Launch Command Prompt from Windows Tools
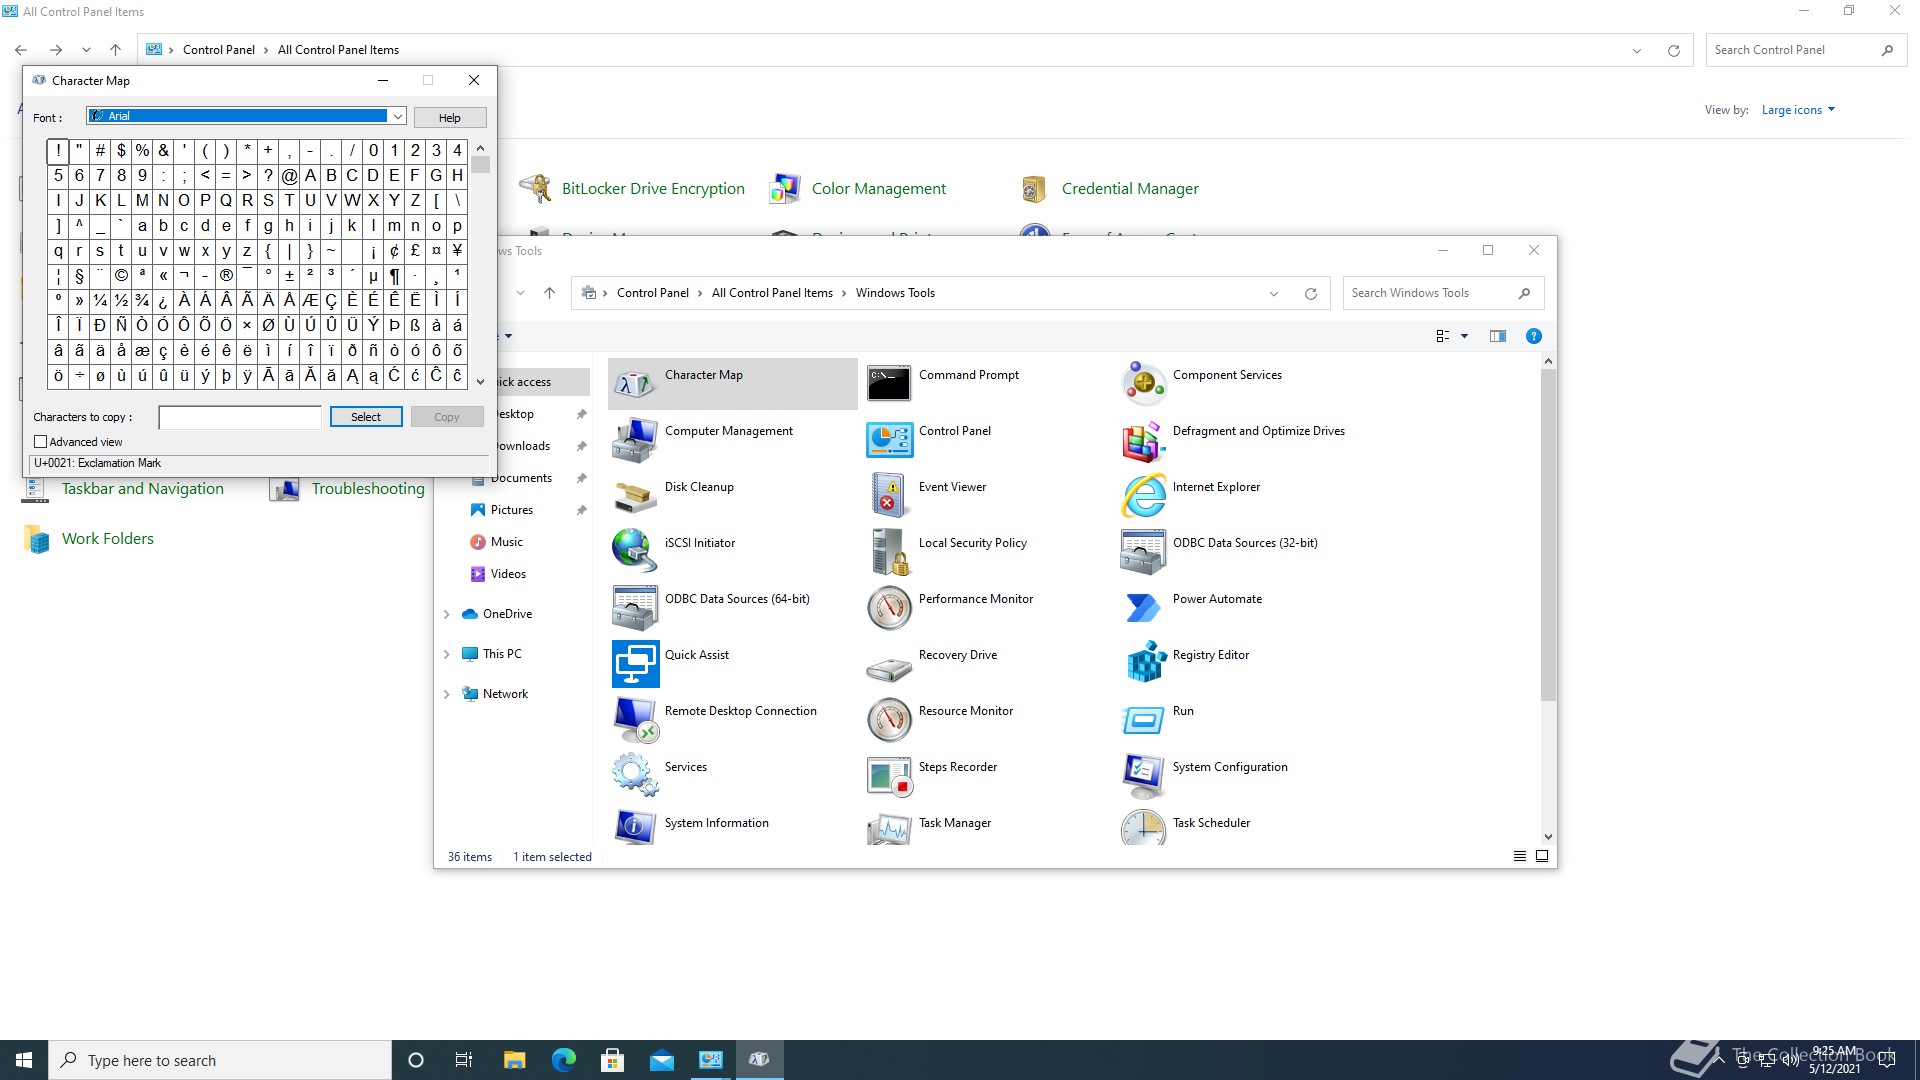1920x1080 pixels. (889, 382)
